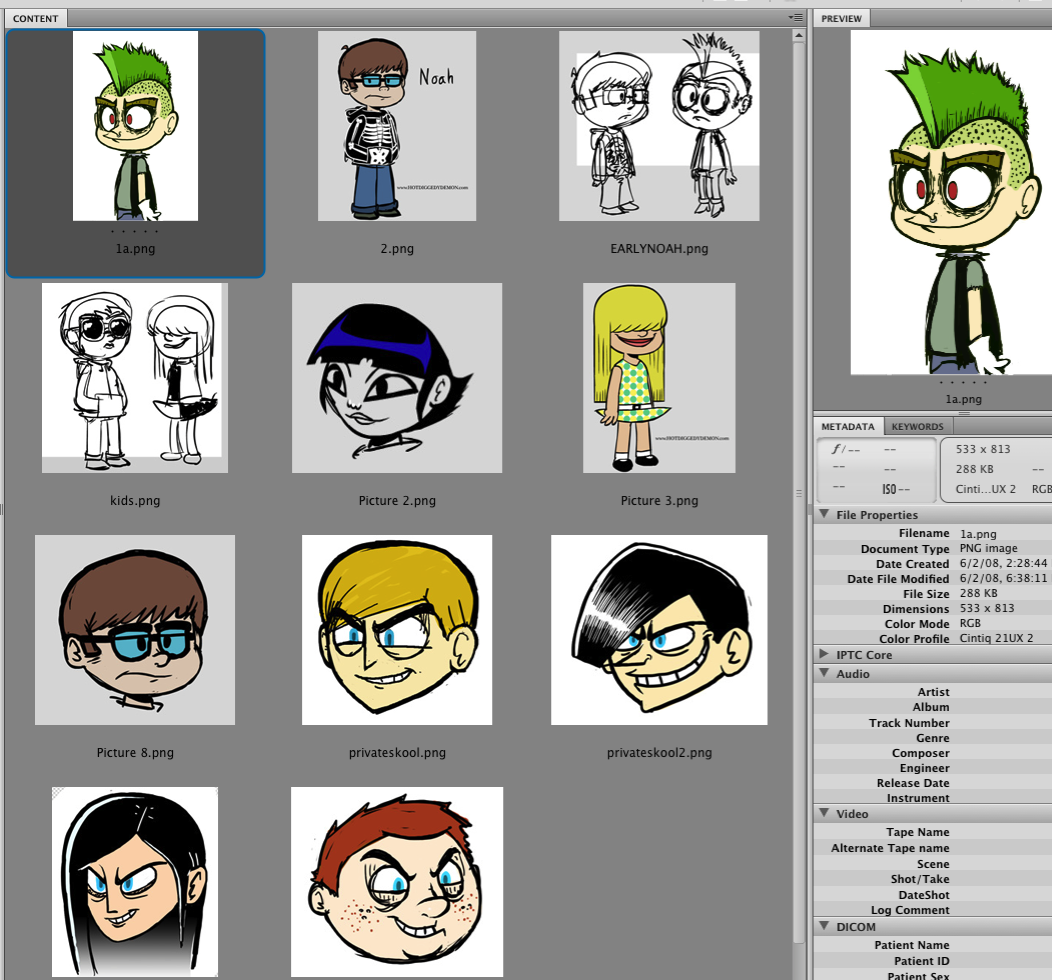
Task: Click the Patient ID field under DICOM
Action: (933, 961)
